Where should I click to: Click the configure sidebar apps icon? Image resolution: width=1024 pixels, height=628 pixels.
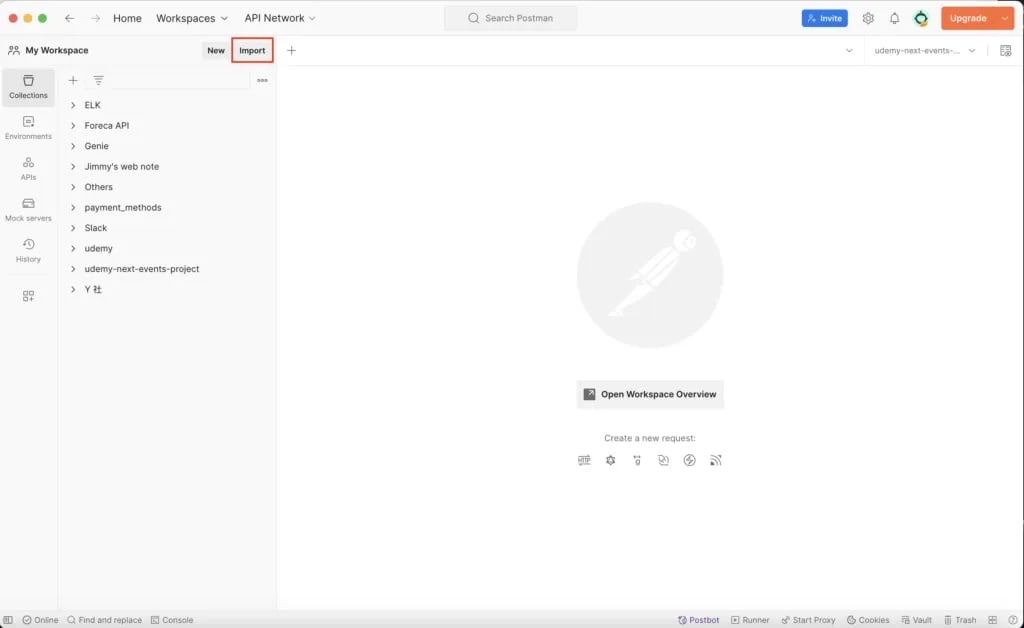point(28,296)
